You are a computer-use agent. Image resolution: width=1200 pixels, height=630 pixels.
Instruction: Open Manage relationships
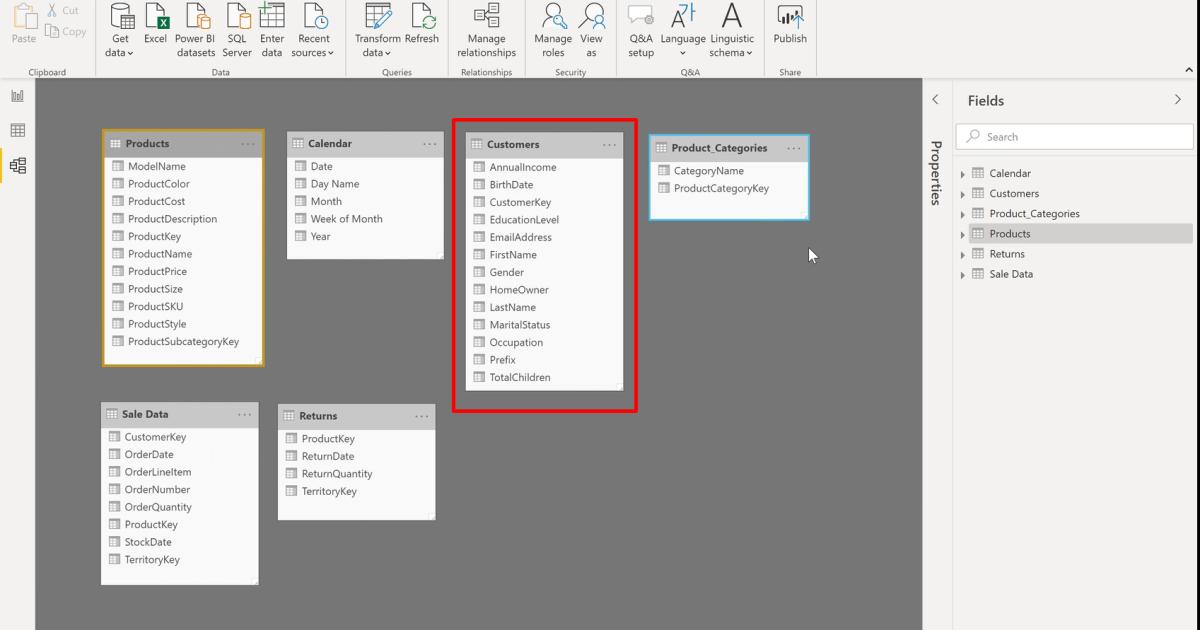[x=486, y=30]
